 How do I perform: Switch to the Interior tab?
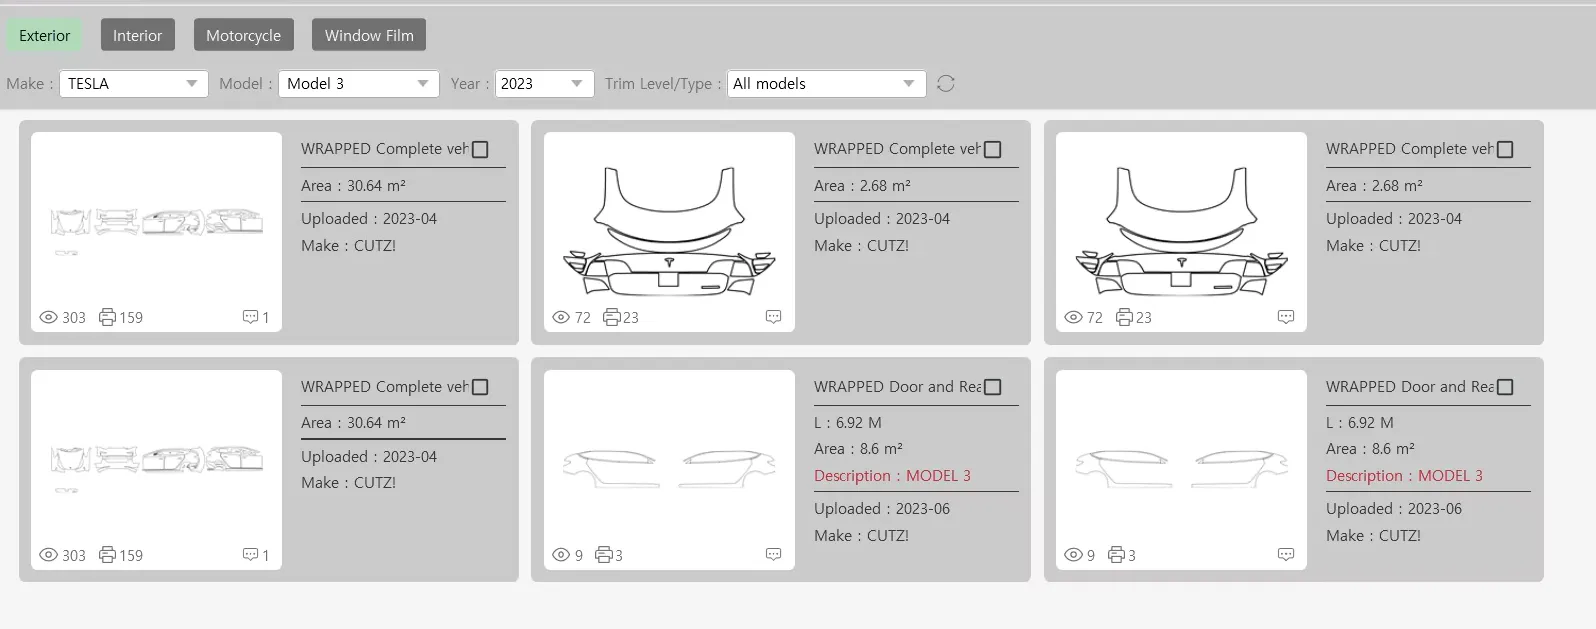[x=138, y=36]
